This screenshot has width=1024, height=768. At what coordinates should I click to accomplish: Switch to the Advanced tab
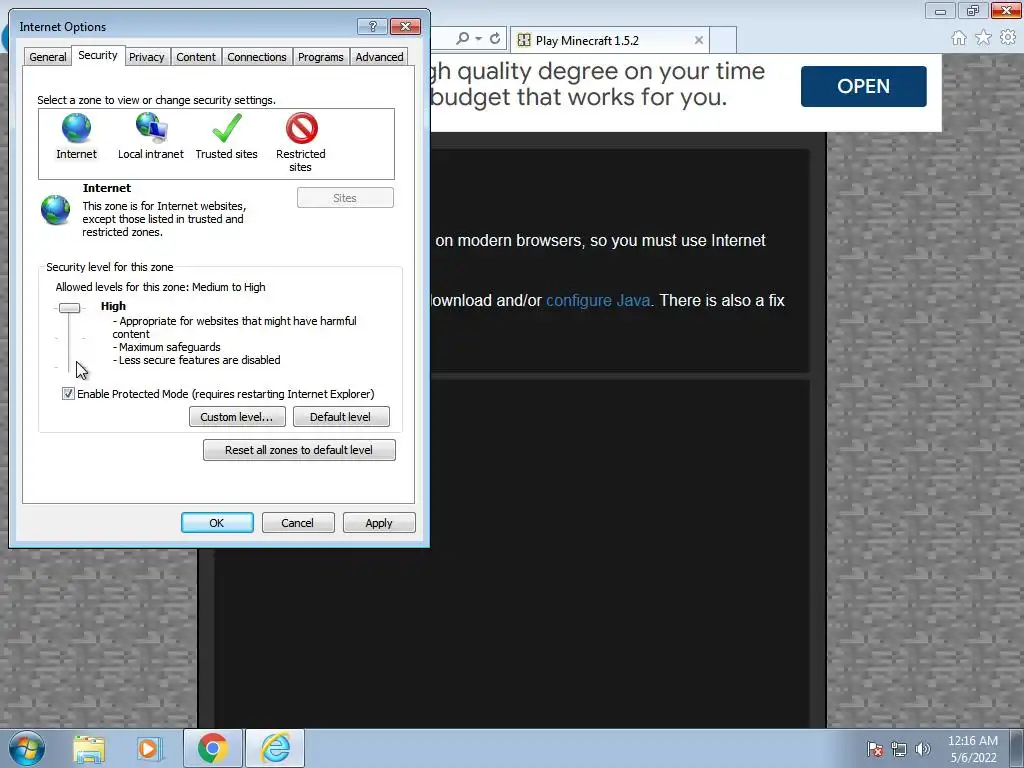pyautogui.click(x=379, y=57)
